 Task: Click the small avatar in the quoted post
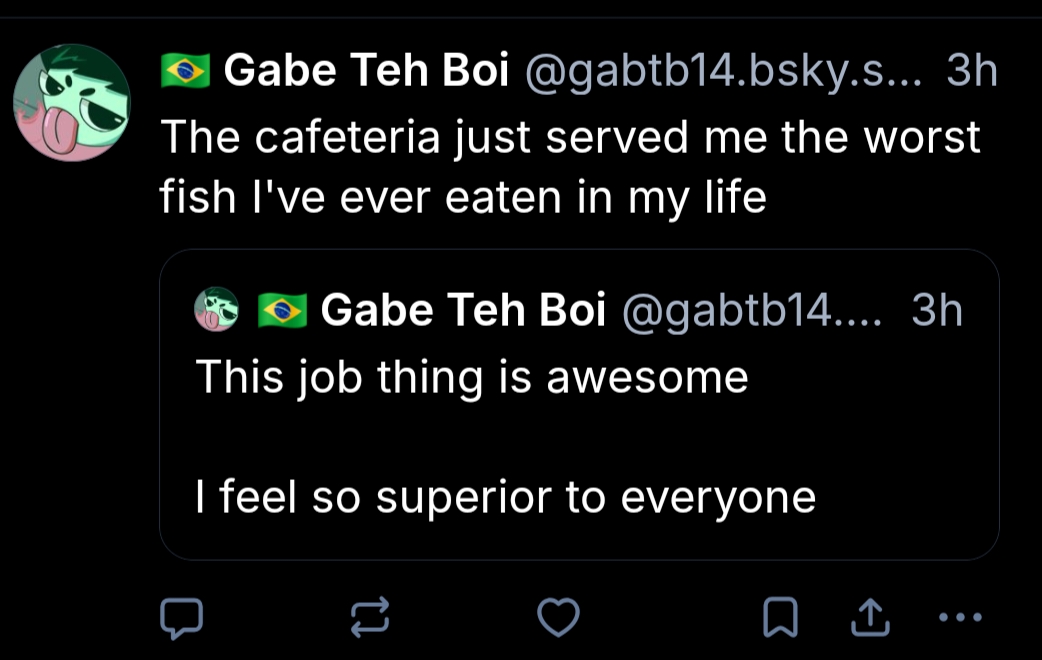[x=215, y=309]
